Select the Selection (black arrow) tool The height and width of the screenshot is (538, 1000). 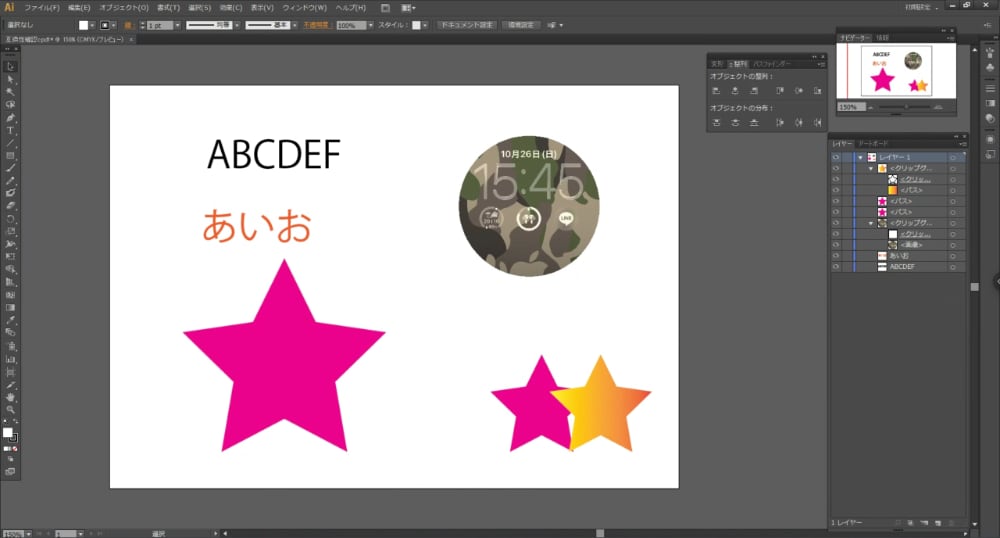pyautogui.click(x=11, y=66)
